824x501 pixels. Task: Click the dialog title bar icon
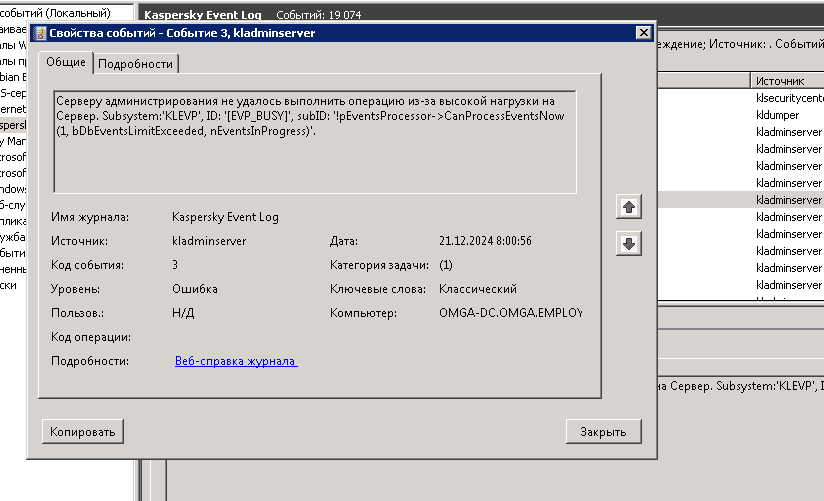pos(40,33)
